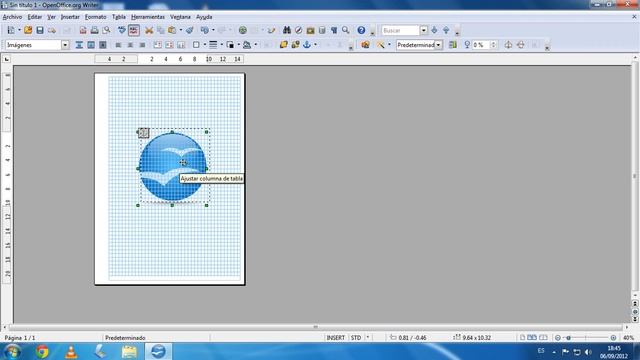The image size is (640, 360).
Task: Click the Undo arrow icon
Action: [x=204, y=30]
